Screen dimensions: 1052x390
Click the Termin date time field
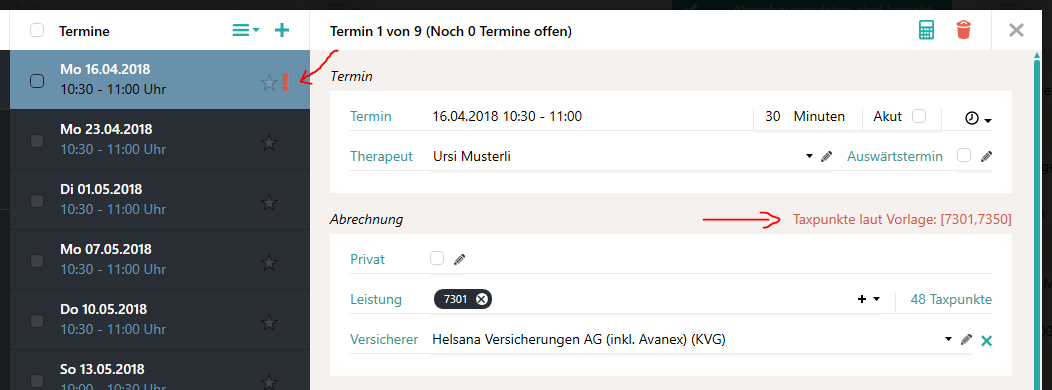tap(590, 116)
